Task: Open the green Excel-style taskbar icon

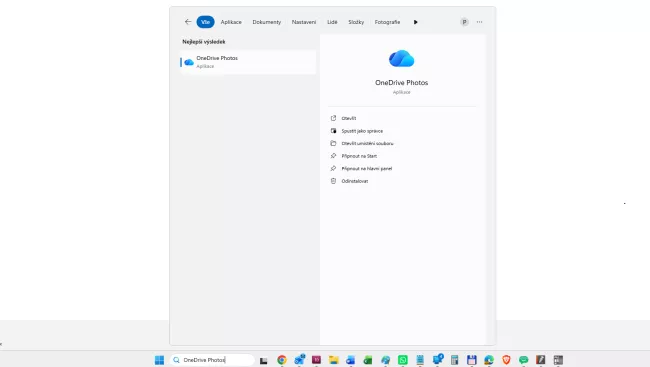Action: tap(368, 360)
